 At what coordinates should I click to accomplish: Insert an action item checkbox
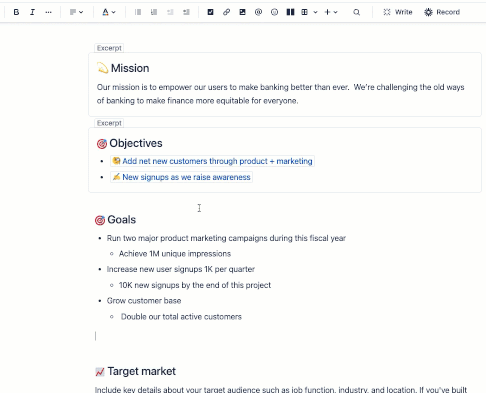click(x=210, y=12)
